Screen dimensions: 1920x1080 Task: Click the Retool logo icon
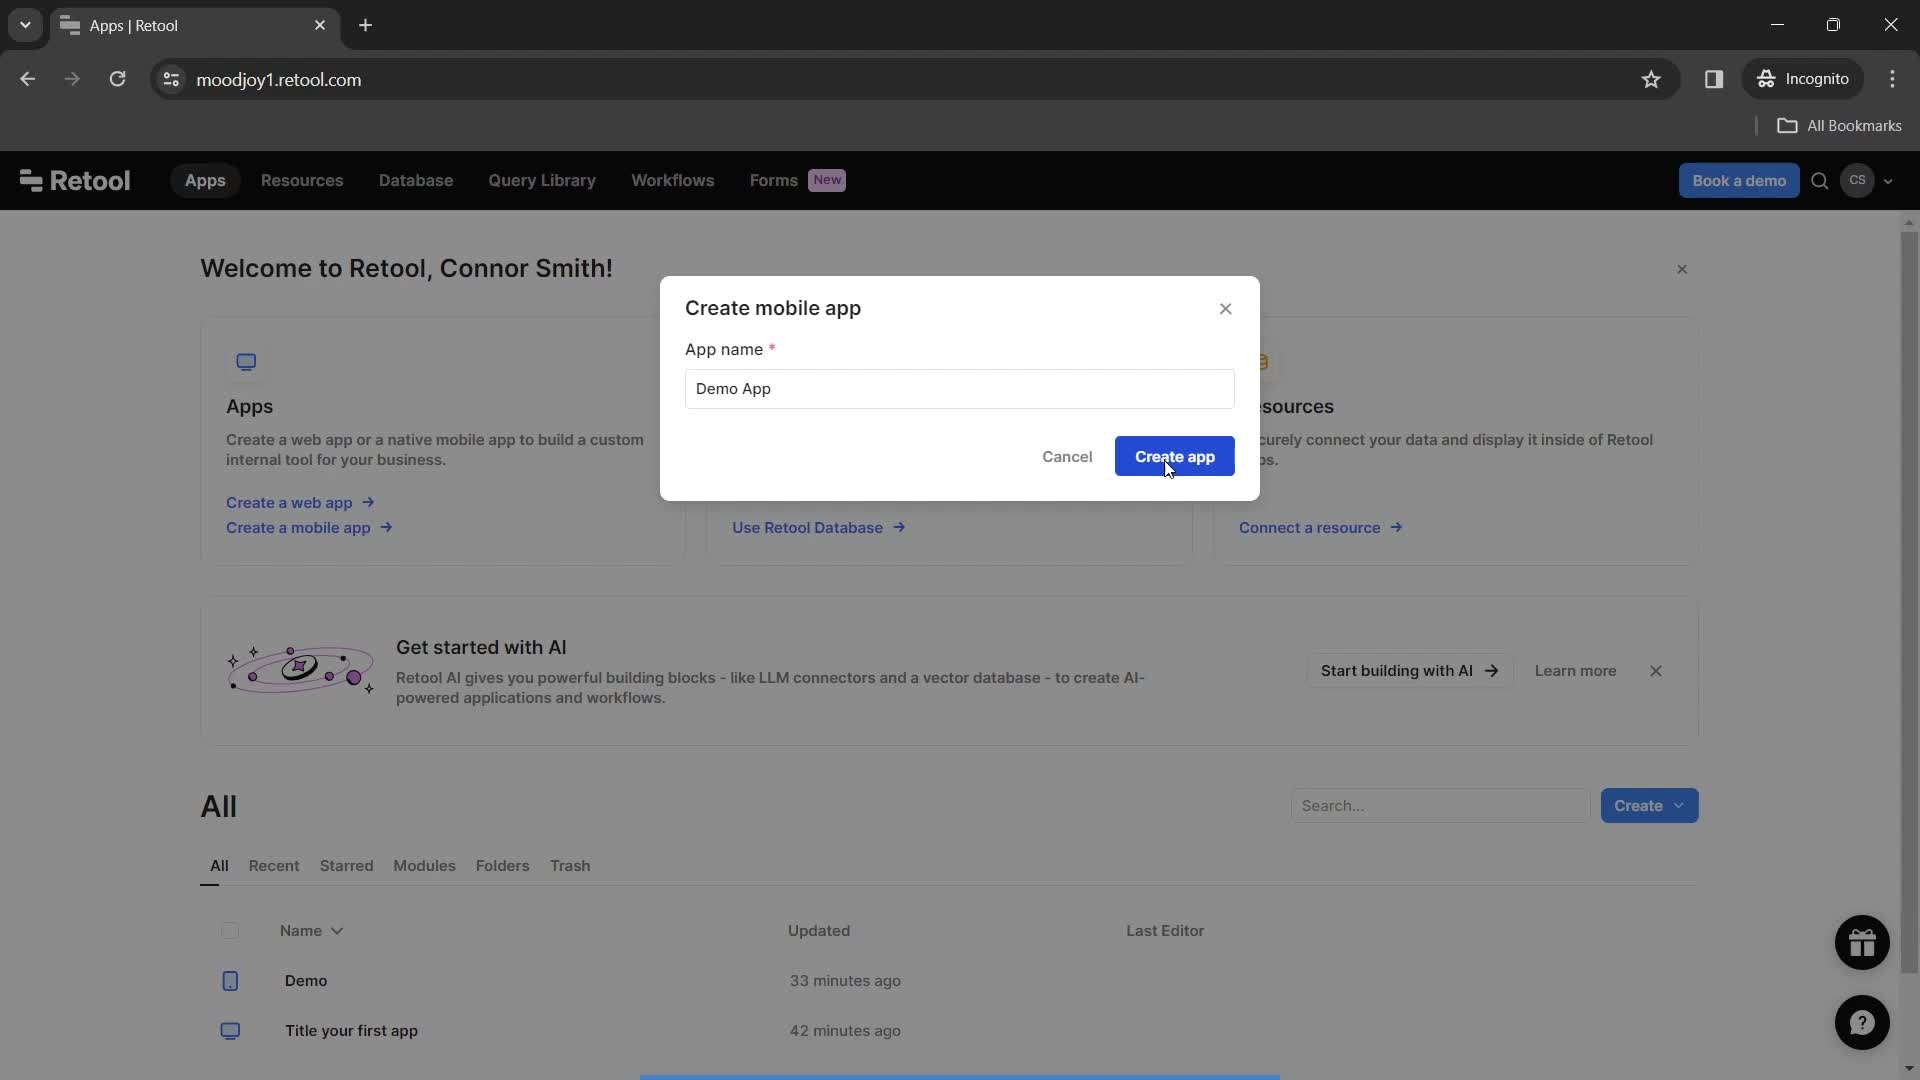28,181
